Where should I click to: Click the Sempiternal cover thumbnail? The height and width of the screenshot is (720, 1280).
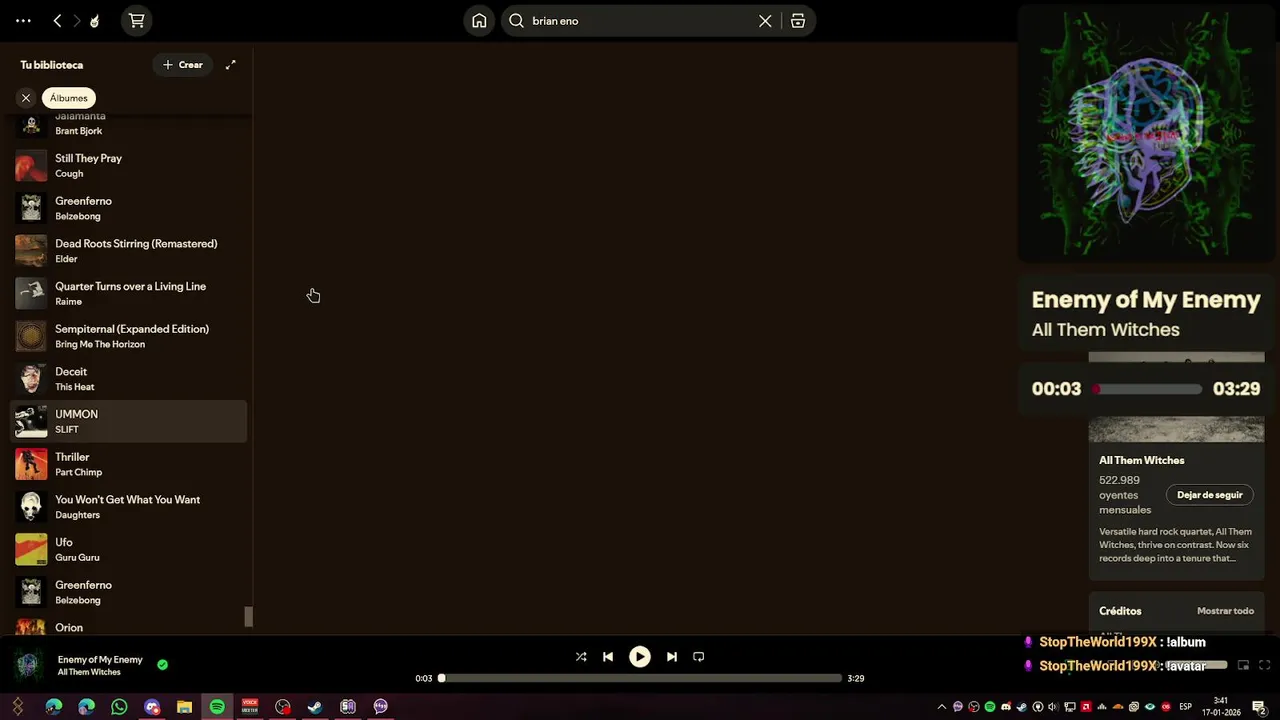pyautogui.click(x=31, y=336)
